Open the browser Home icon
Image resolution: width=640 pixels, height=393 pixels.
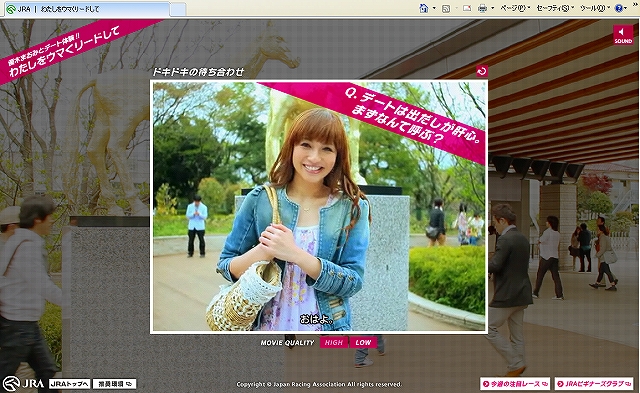point(424,8)
